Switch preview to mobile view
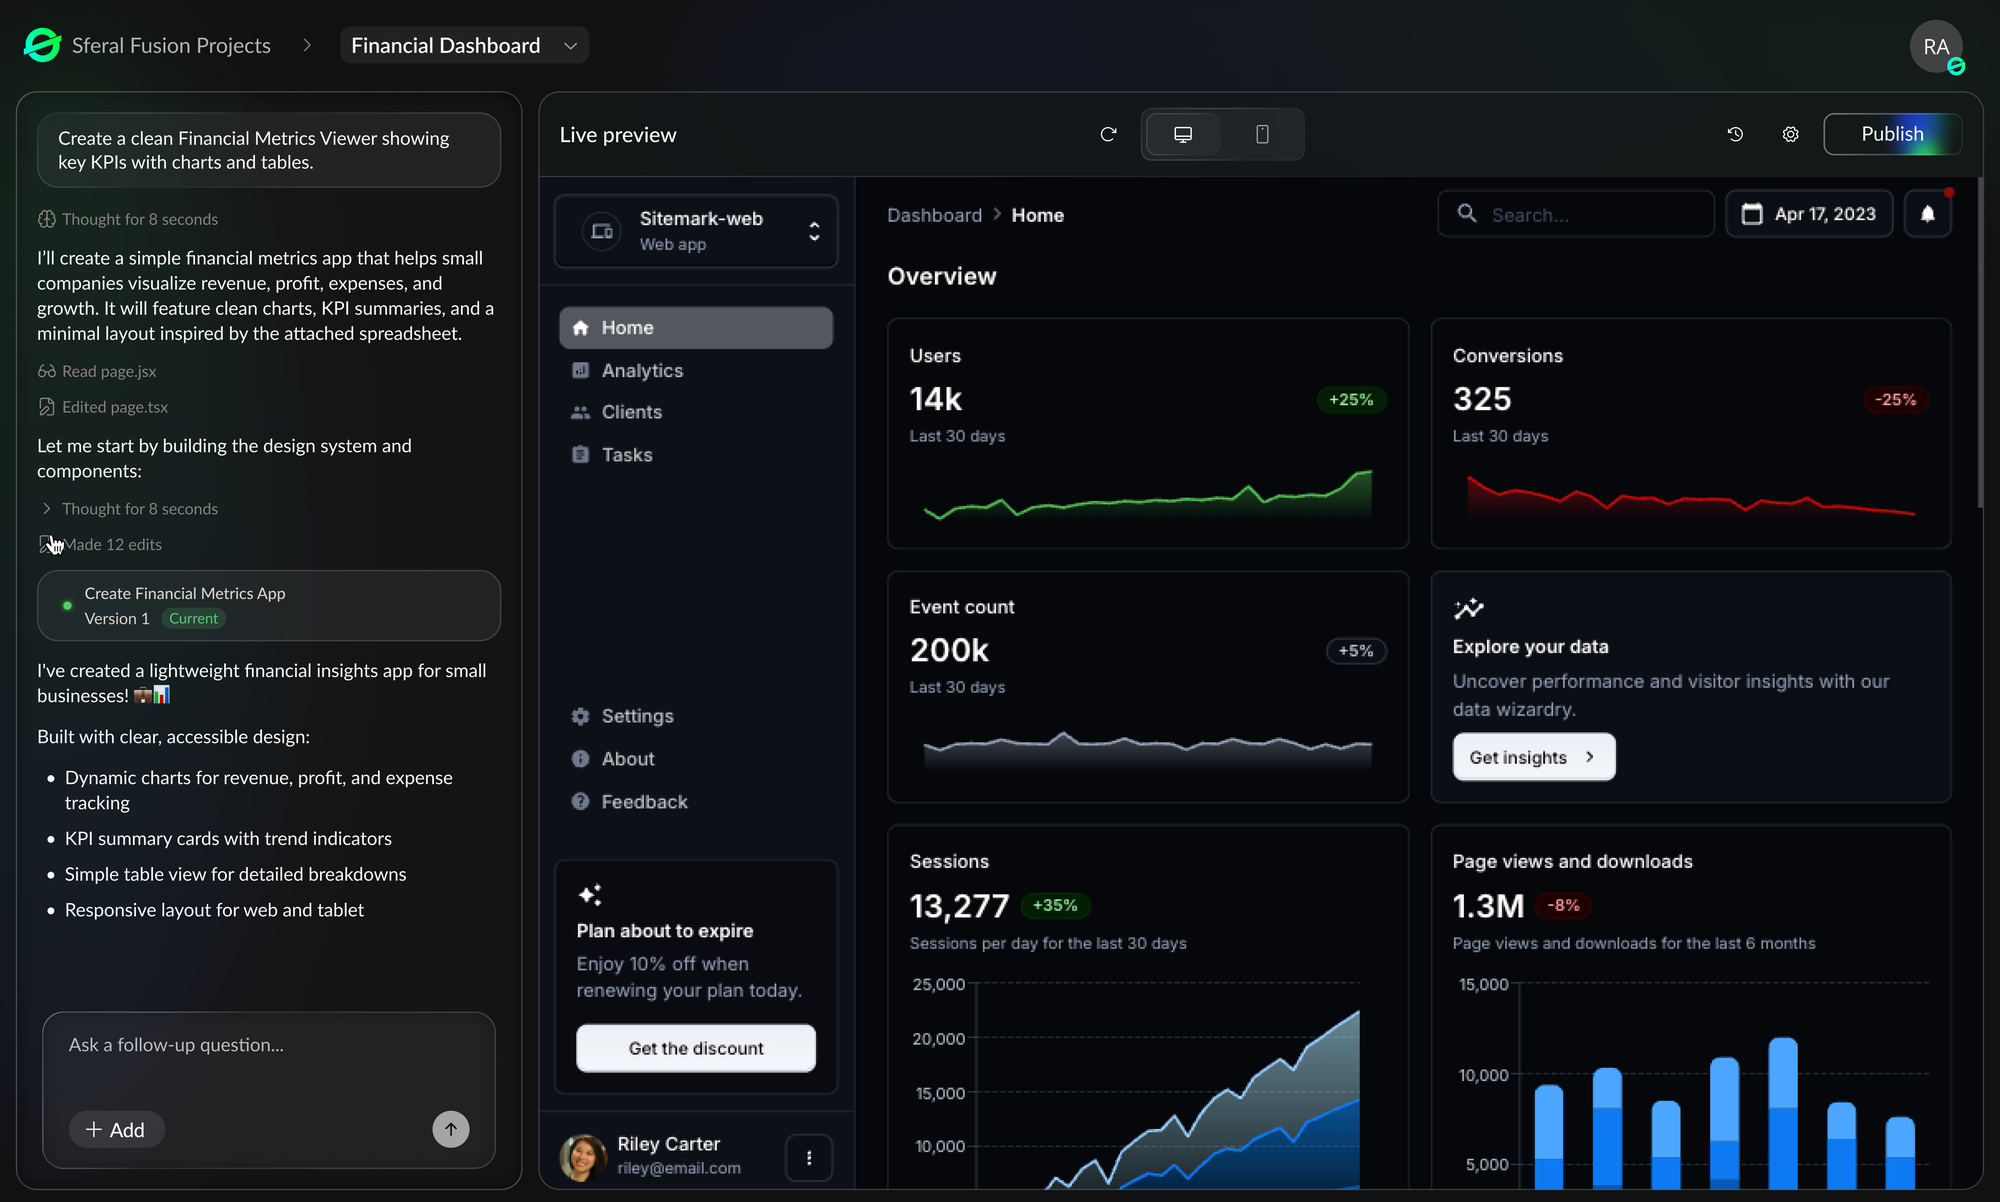This screenshot has width=2000, height=1202. click(1262, 134)
